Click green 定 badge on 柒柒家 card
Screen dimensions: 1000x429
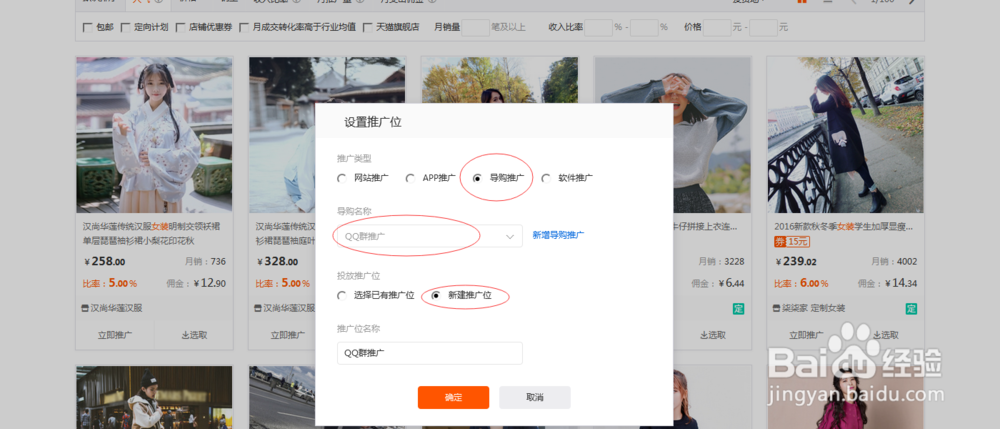pyautogui.click(x=911, y=309)
